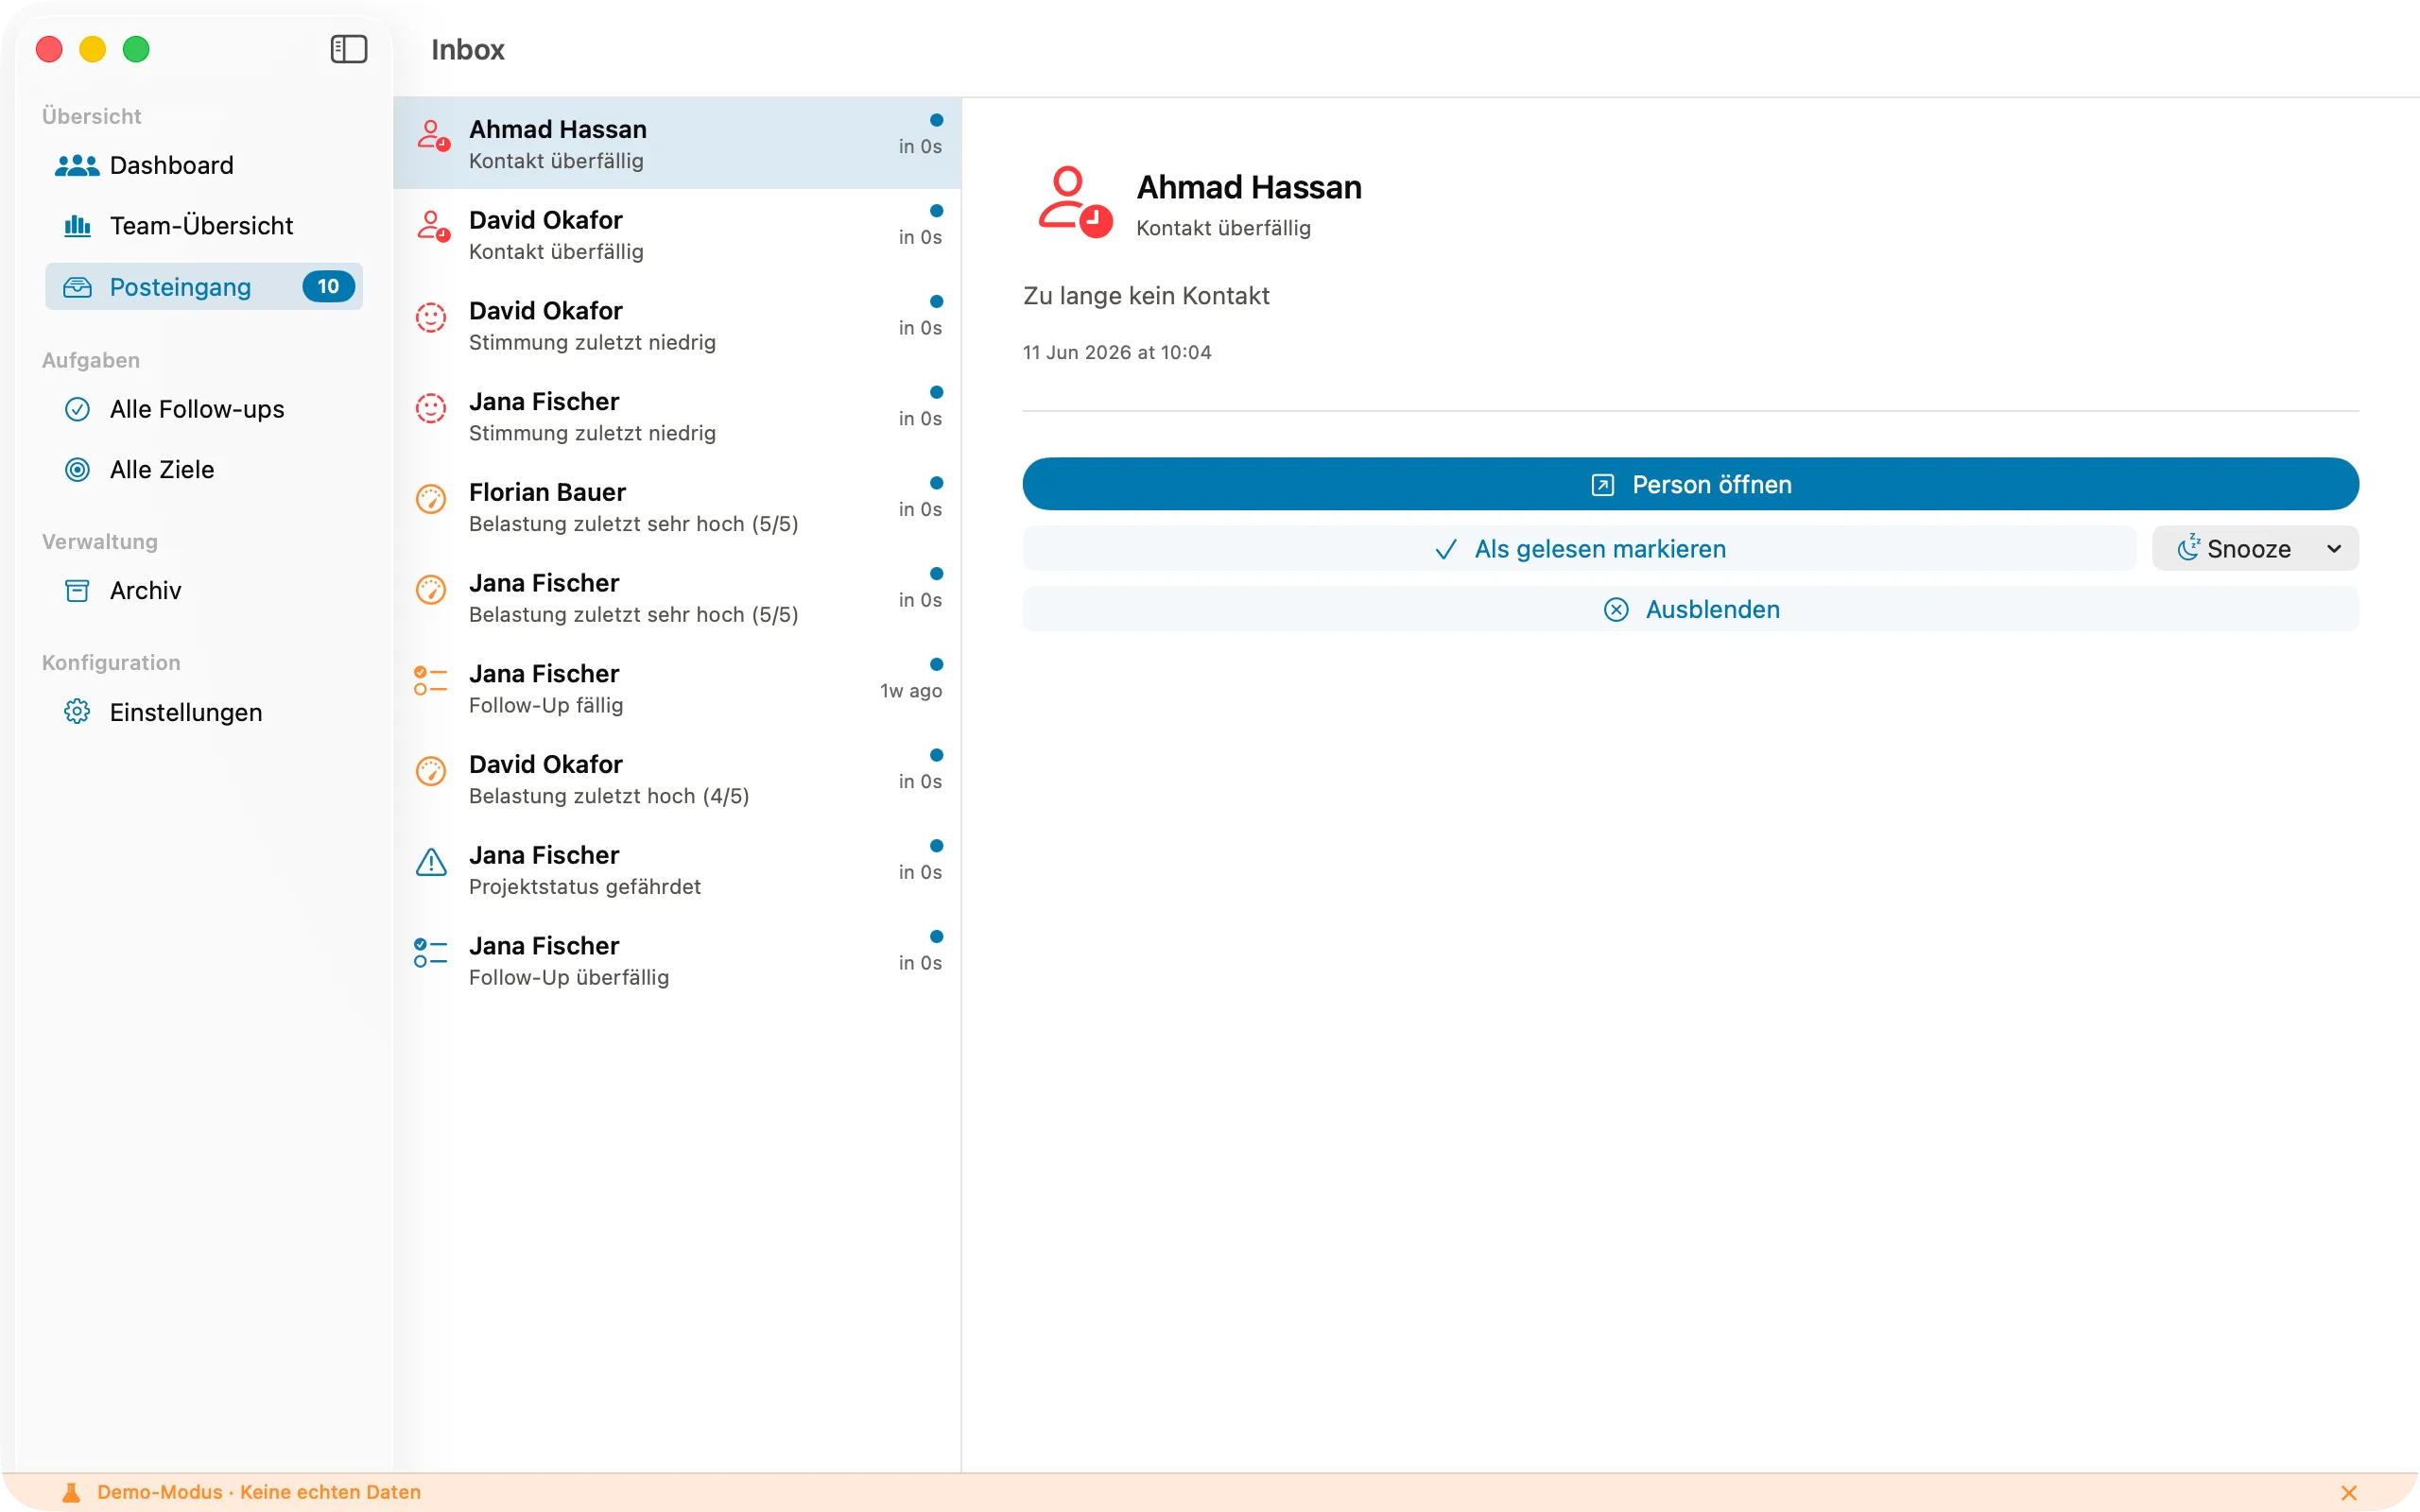
Task: Click the Alle Follow-ups checkmark icon
Action: [77, 409]
